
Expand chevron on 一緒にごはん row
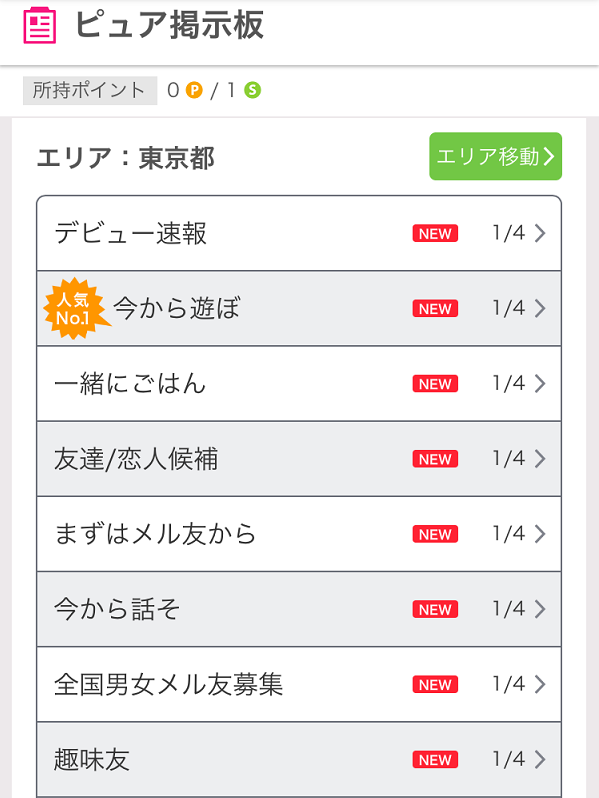point(540,383)
